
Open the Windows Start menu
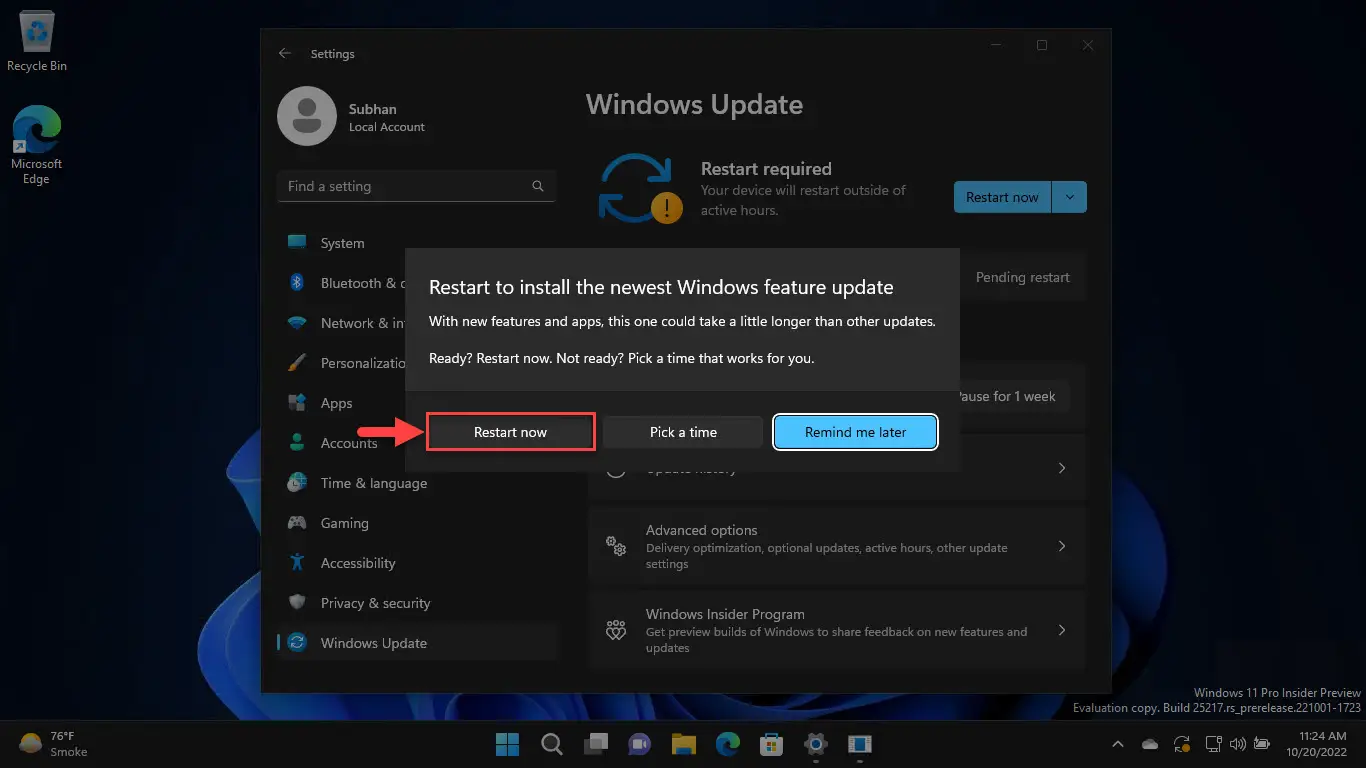(508, 744)
